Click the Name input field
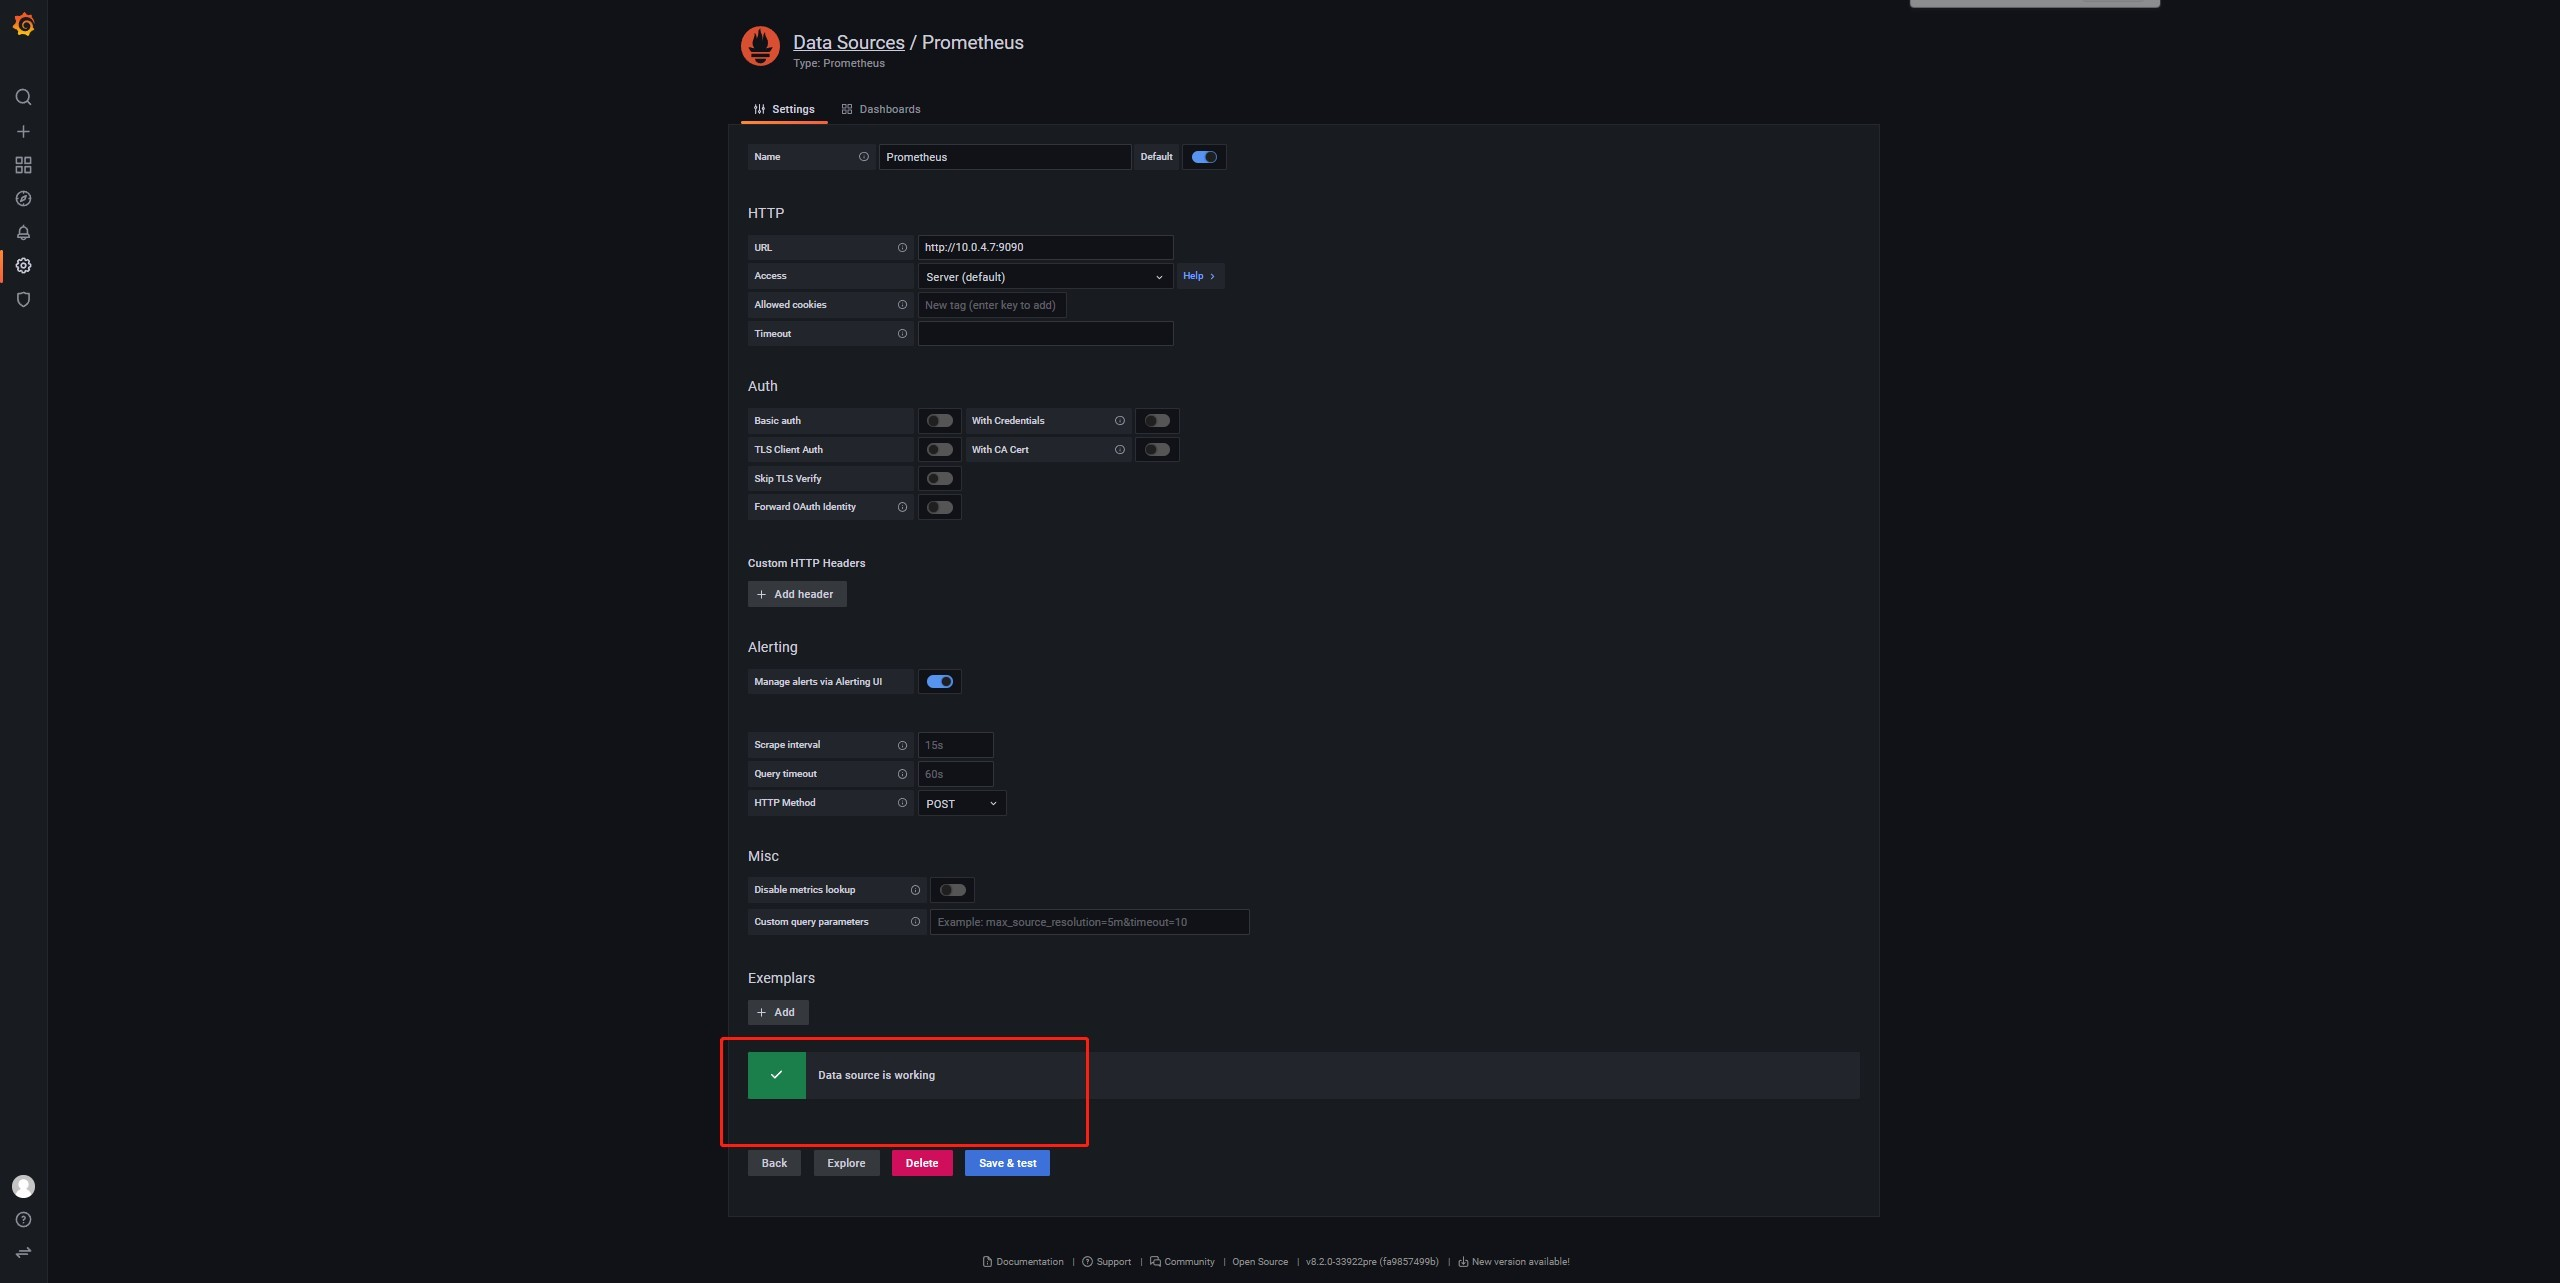Image resolution: width=2560 pixels, height=1283 pixels. (1005, 157)
